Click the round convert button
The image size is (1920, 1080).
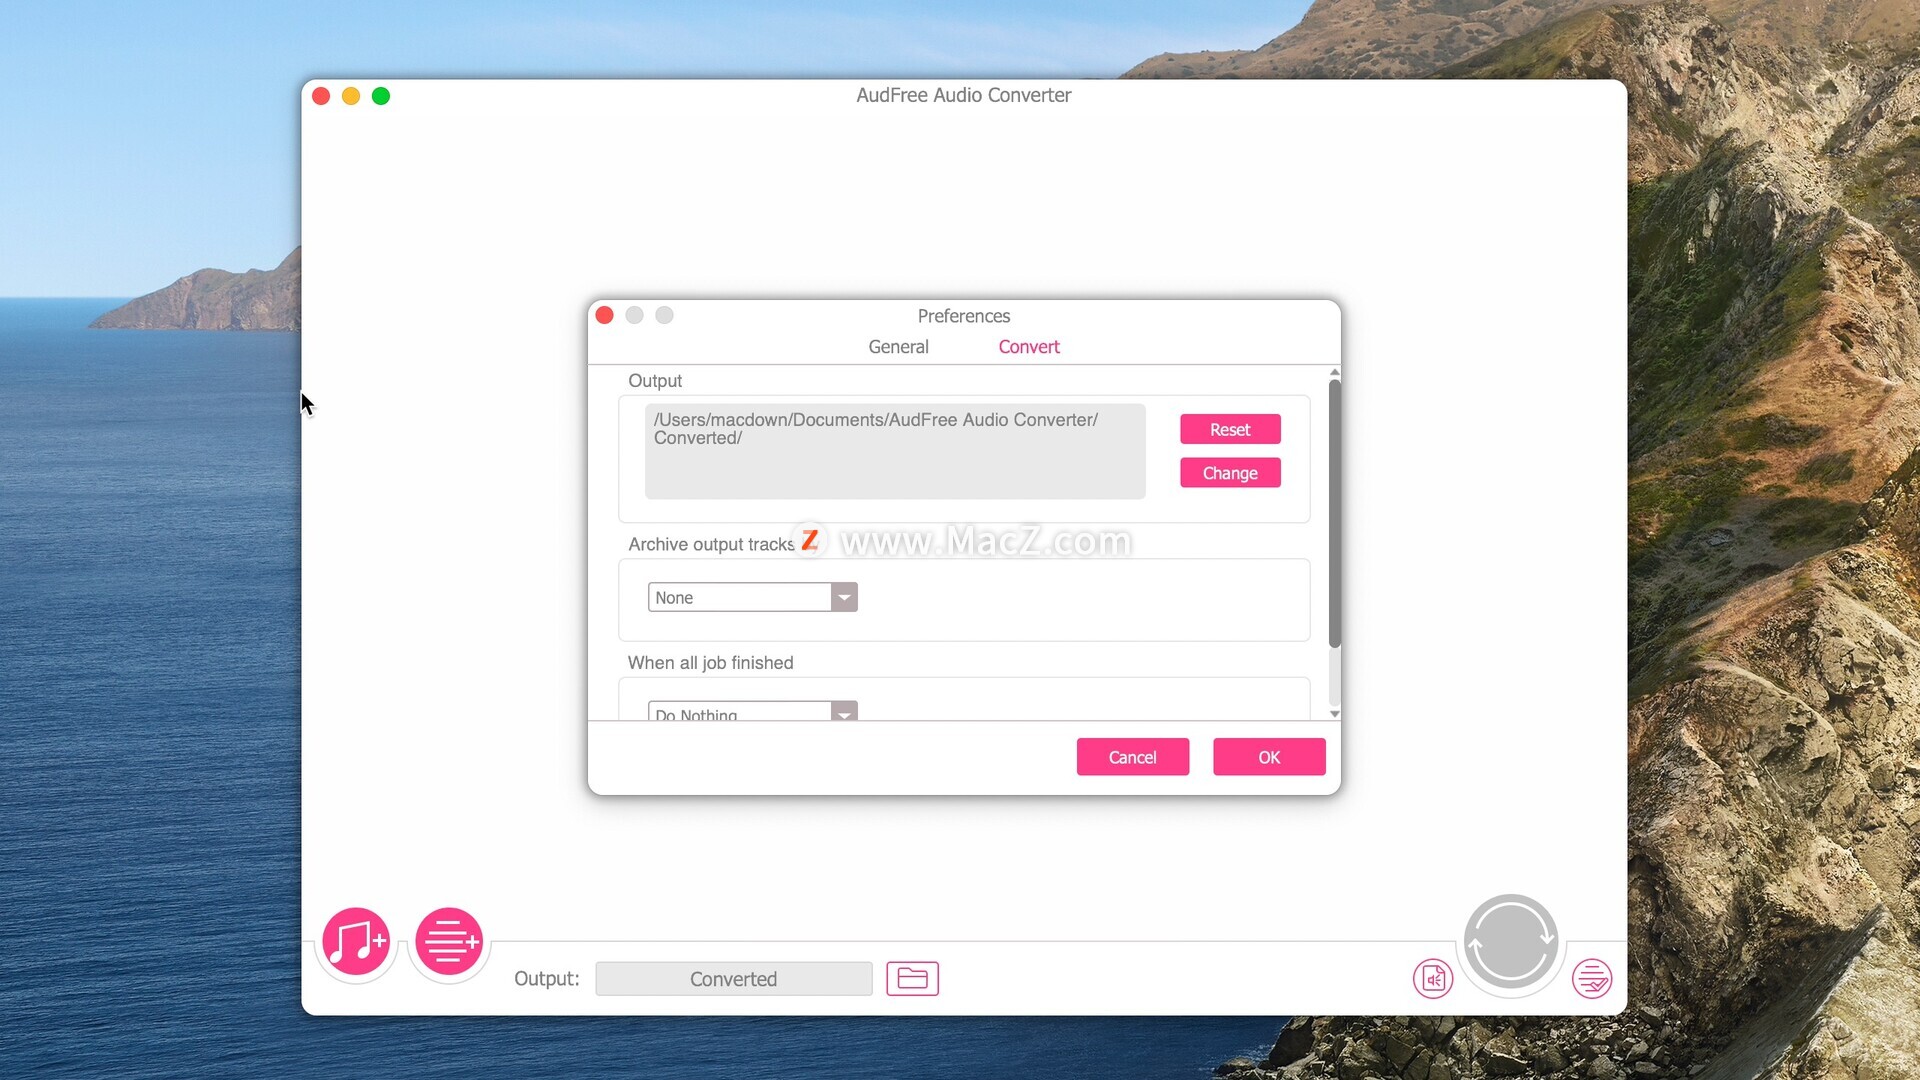pyautogui.click(x=1511, y=941)
